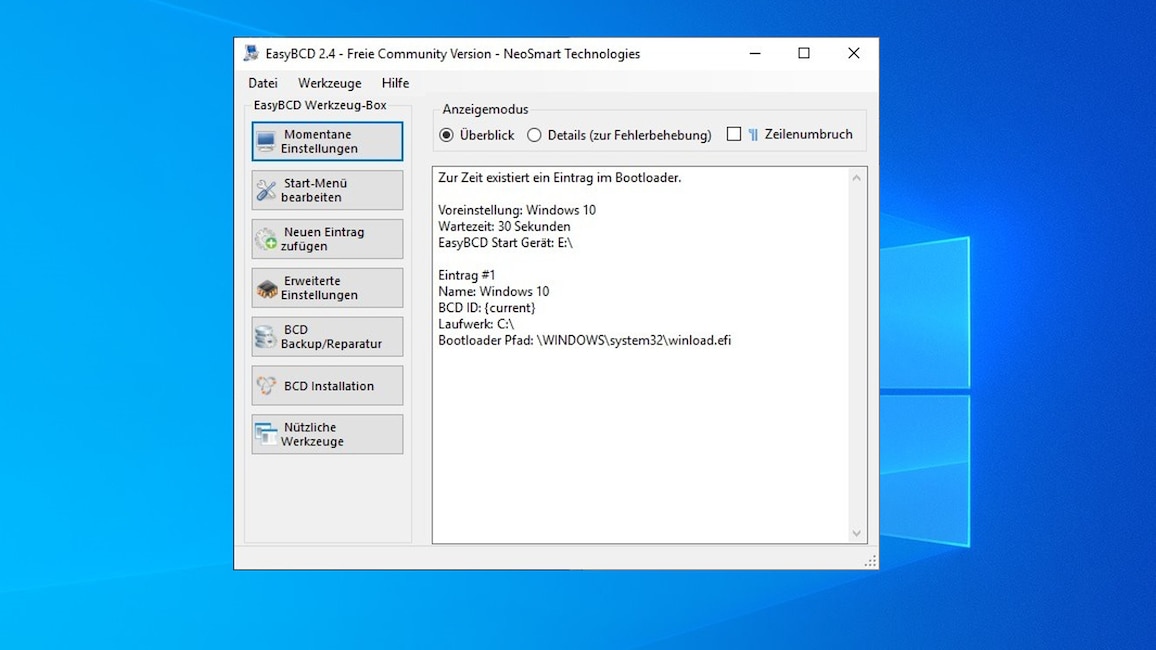Viewport: 1156px width, 650px height.
Task: Open the Werkzeuge menu
Action: click(329, 83)
